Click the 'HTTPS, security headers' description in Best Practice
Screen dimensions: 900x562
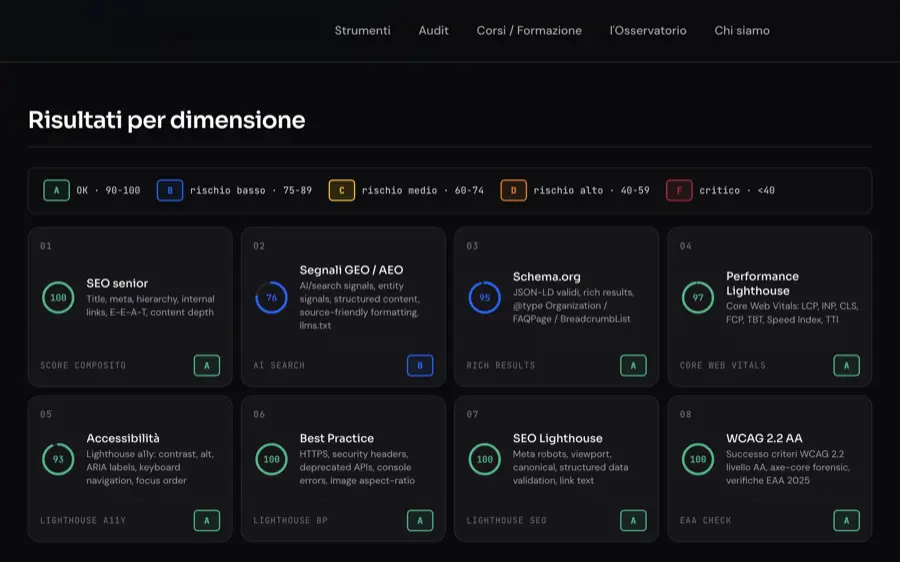tap(357, 467)
